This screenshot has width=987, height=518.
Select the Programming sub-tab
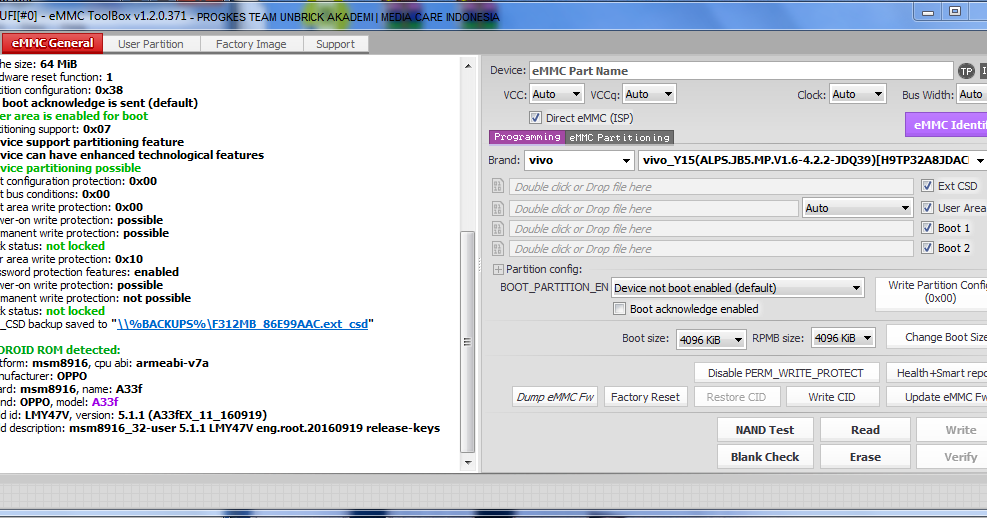coord(527,137)
